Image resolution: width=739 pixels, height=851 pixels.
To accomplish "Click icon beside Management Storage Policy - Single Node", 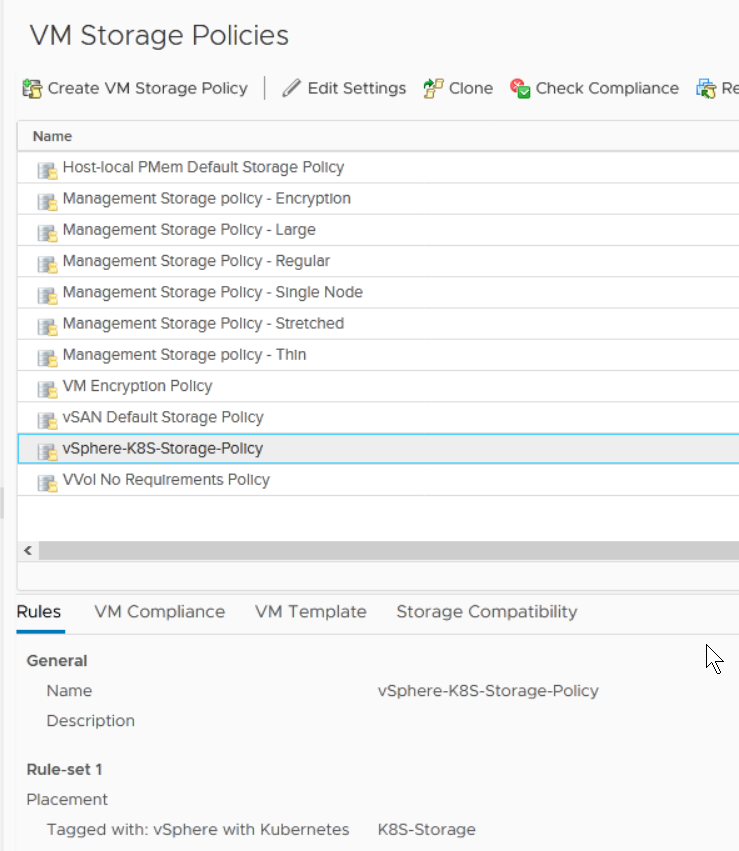I will coord(47,295).
